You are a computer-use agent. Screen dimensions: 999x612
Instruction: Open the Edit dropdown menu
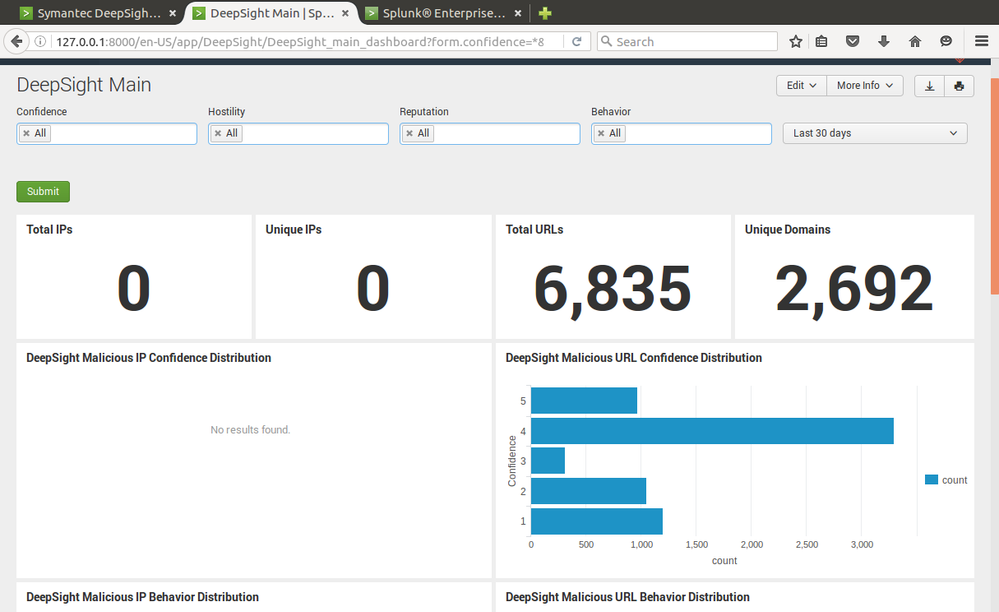click(x=801, y=85)
